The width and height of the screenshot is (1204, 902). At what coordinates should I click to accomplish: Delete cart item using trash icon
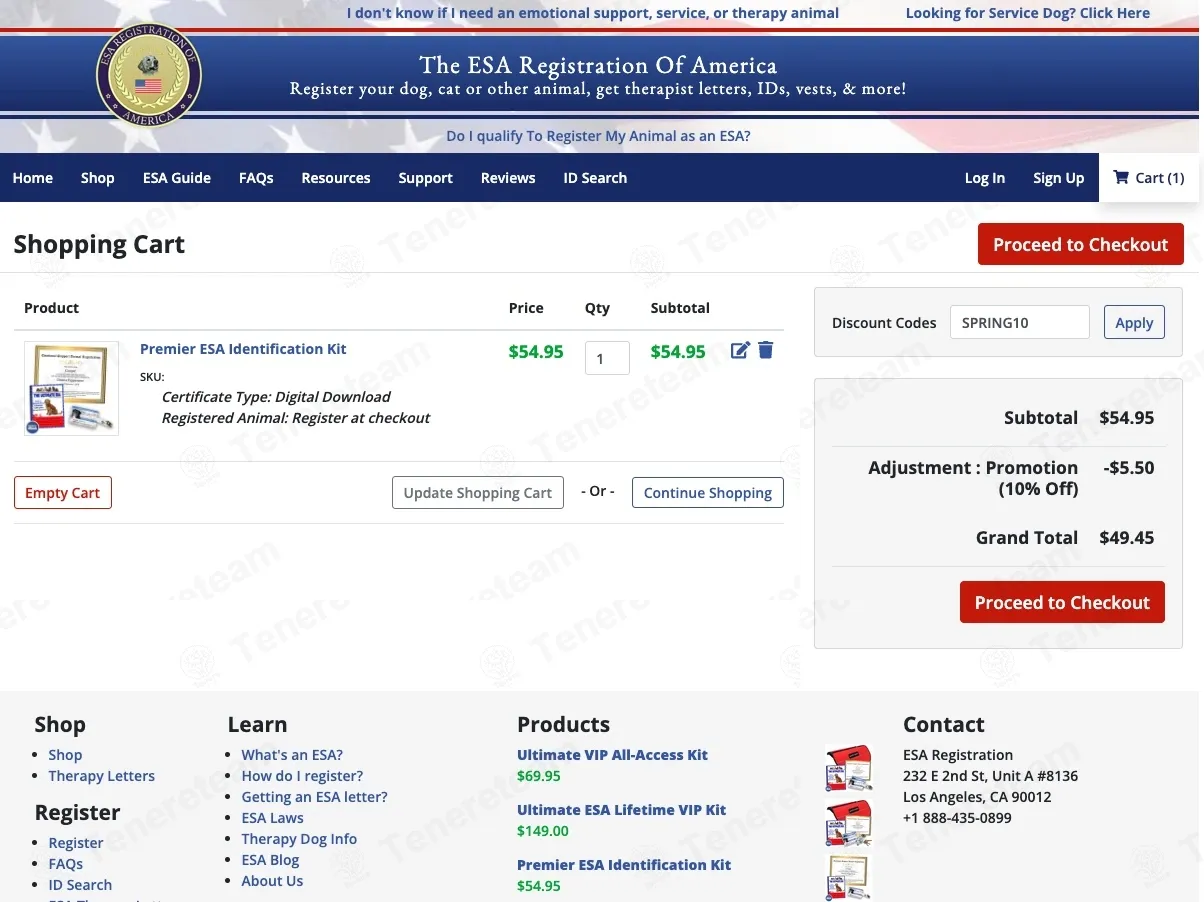coord(766,350)
